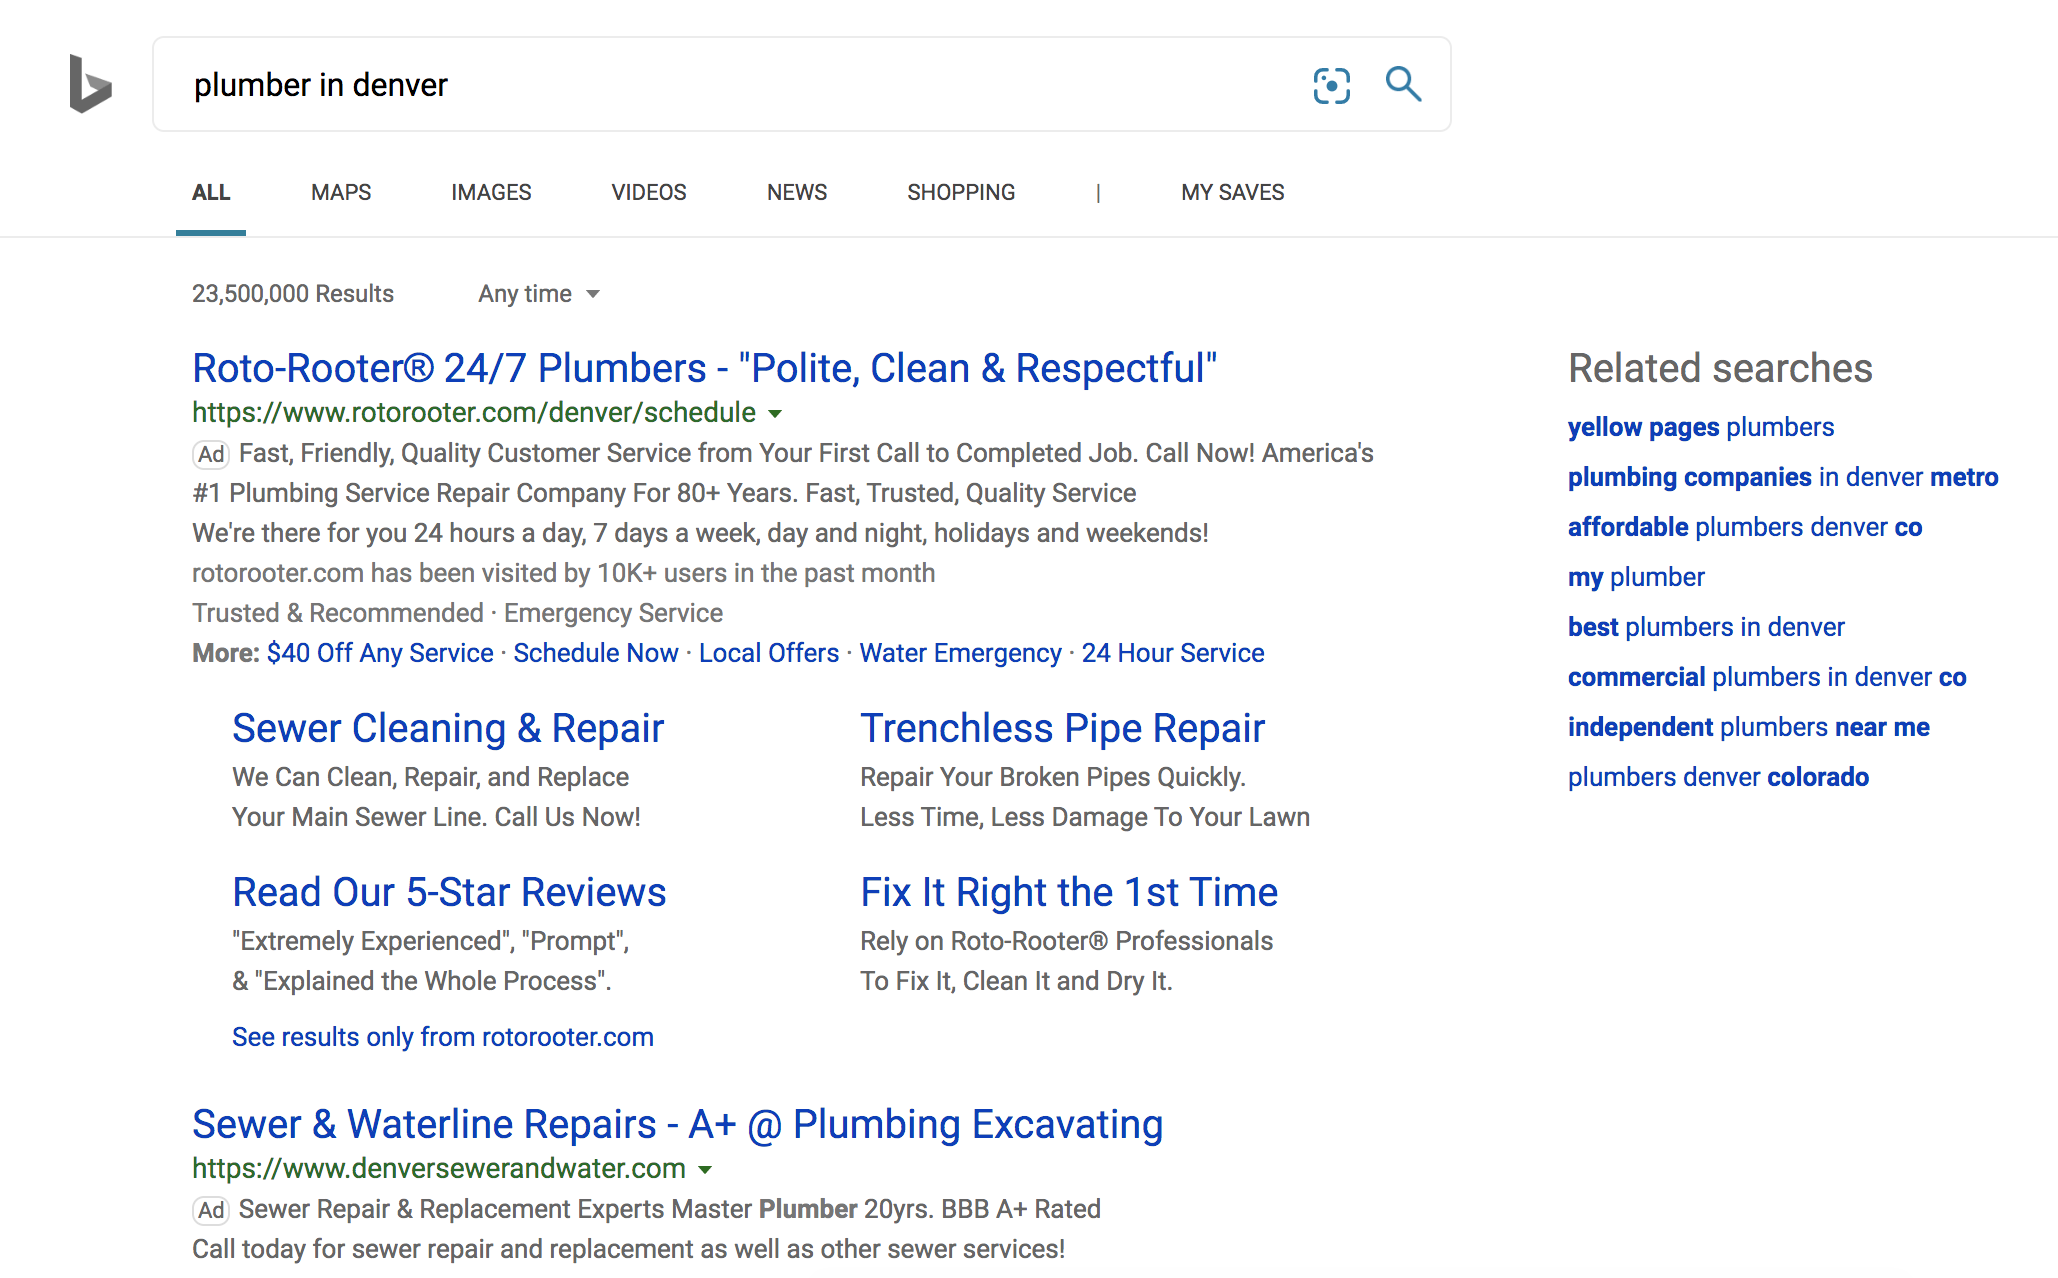Open Sewer Cleaning & Repair sitelink
Image resolution: width=2058 pixels, height=1278 pixels.
[448, 728]
